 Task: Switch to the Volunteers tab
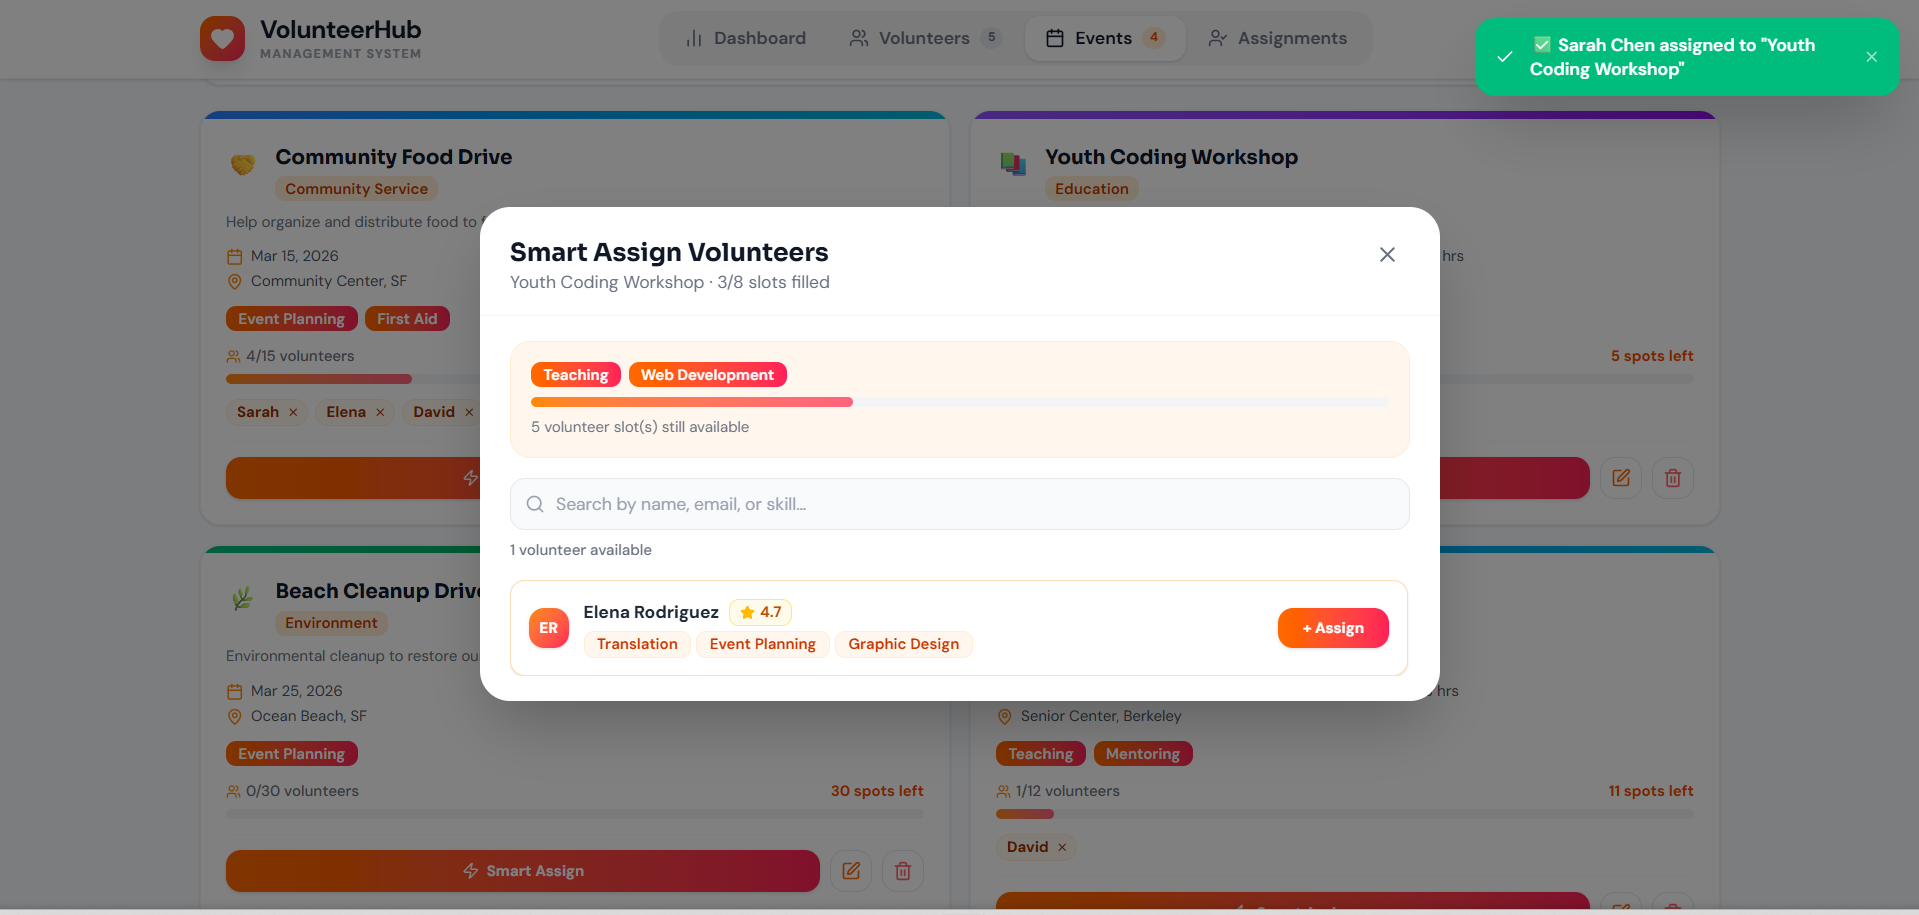923,38
